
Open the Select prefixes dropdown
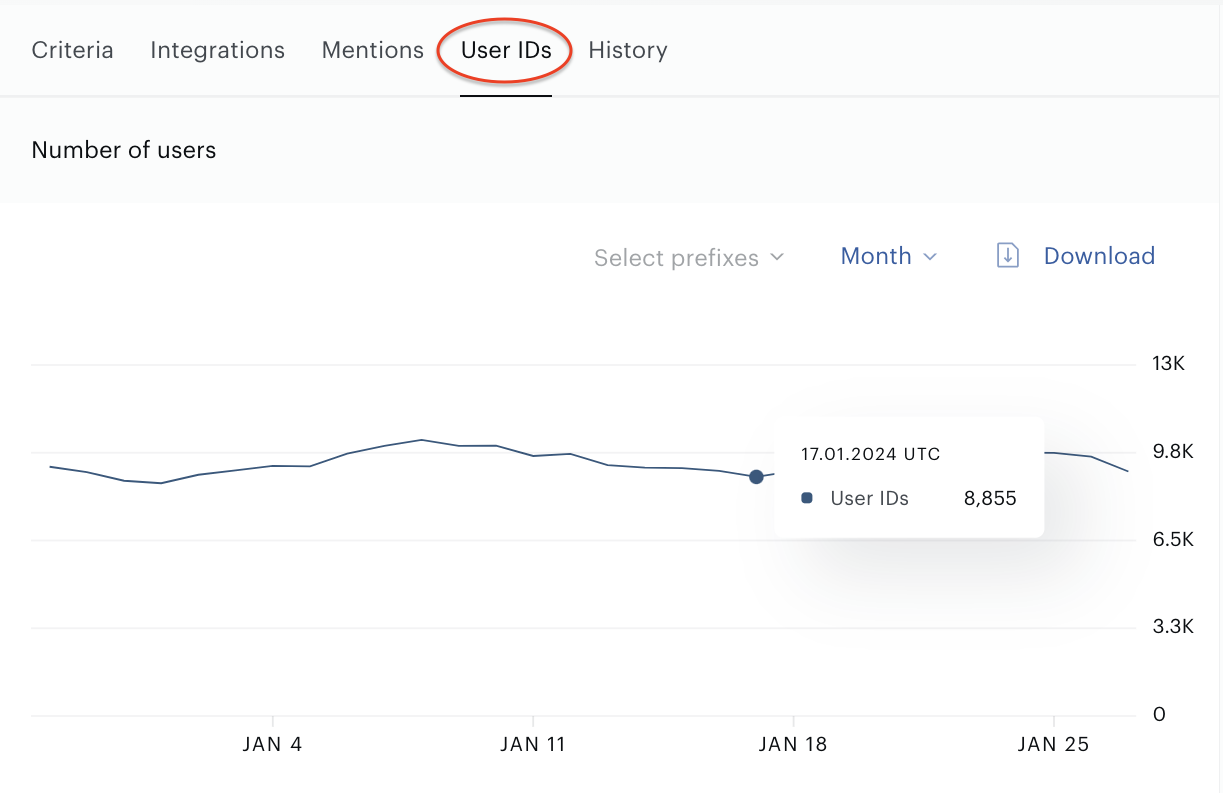(x=689, y=258)
